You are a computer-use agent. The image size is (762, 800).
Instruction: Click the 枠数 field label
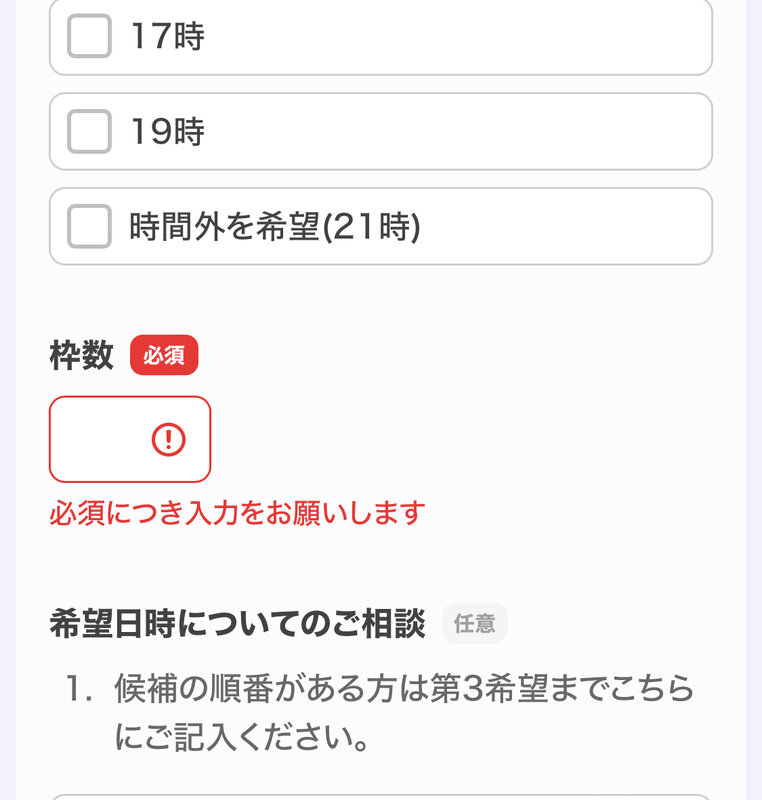pos(81,356)
